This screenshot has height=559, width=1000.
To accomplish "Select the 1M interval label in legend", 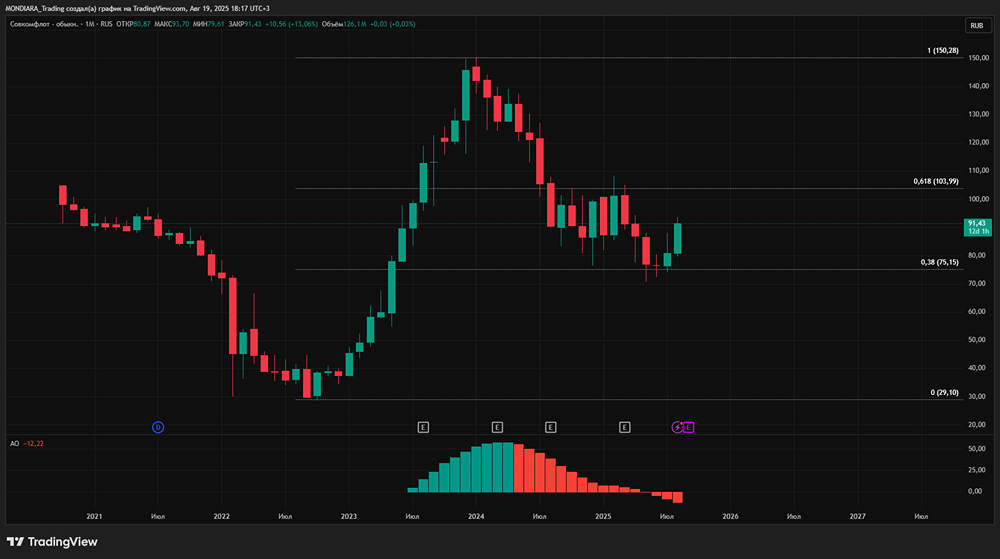I will pos(89,24).
